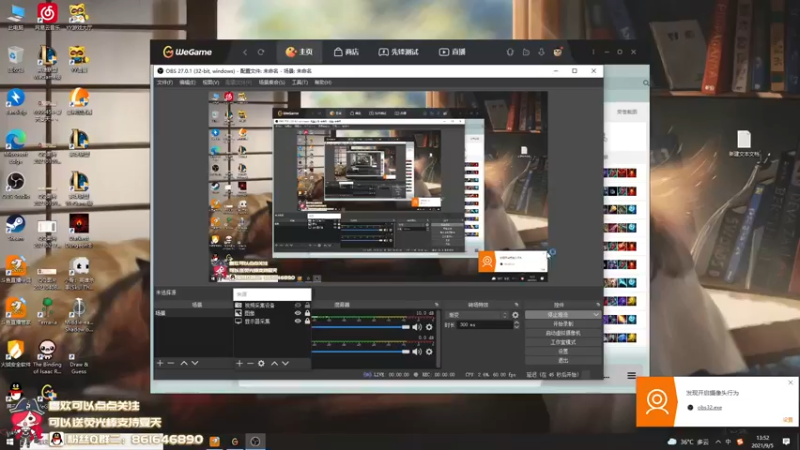Open the Steam desktop shortcut
Viewport: 800px width, 450px height.
pos(16,228)
